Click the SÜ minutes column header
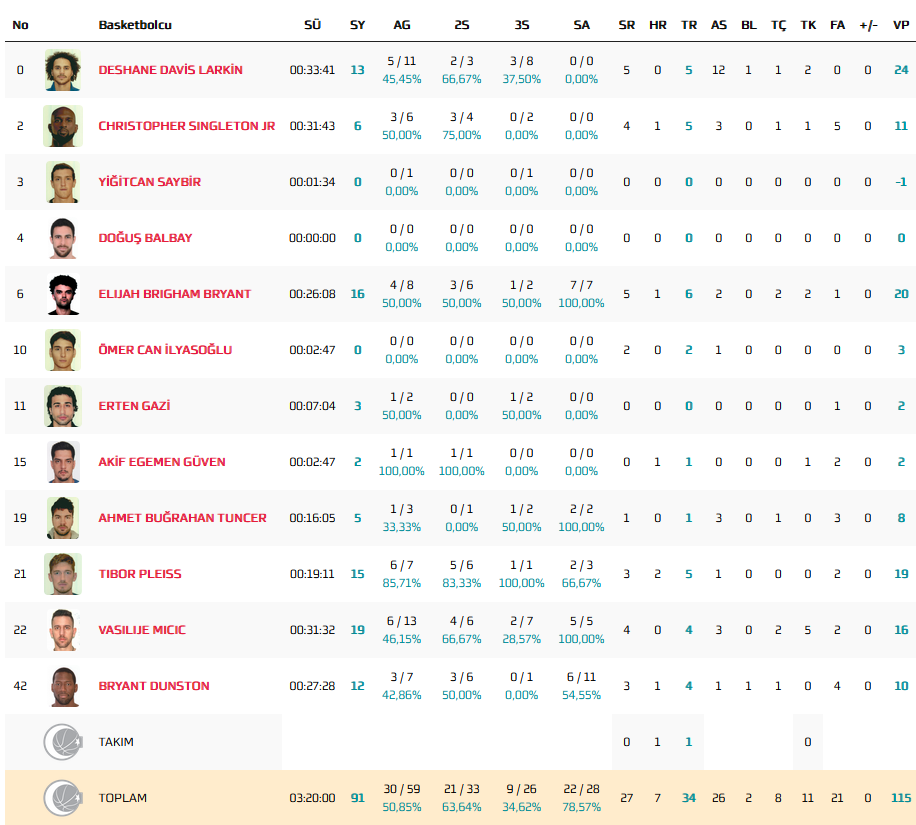The image size is (916, 825). click(x=312, y=25)
